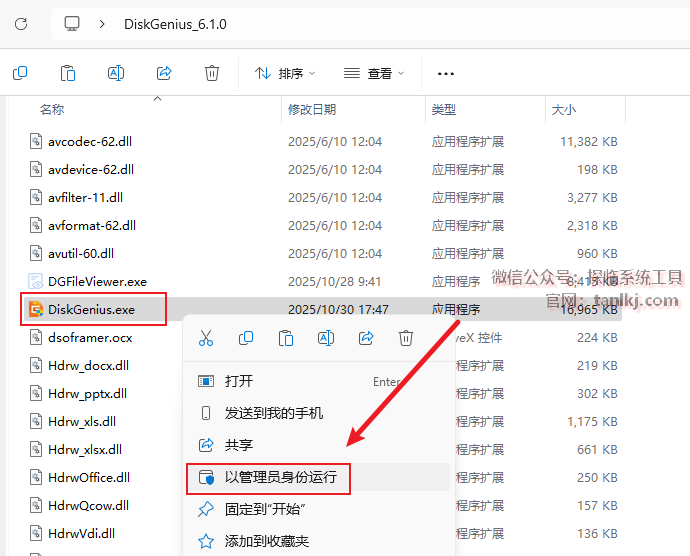Viewport: 690px width, 556px height.
Task: Click the 1,175 KB size cell
Action: click(x=592, y=422)
